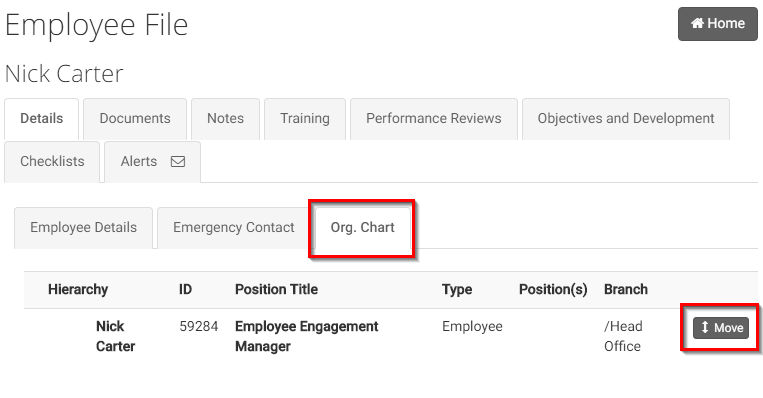Open the Details tab
This screenshot has height=398, width=763.
[x=41, y=119]
